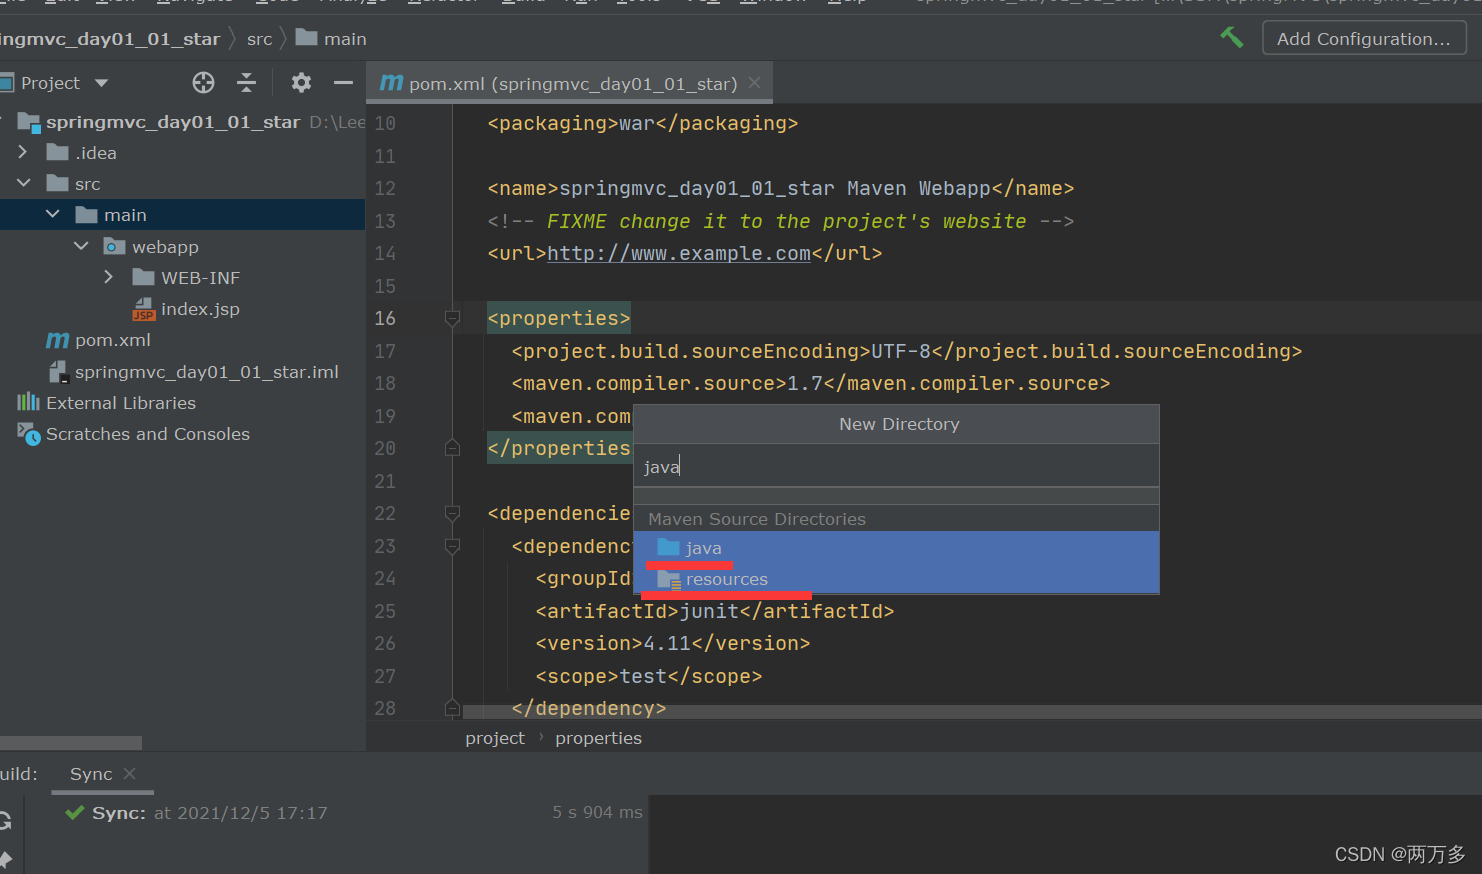Open the Project view dropdown arrow
Image resolution: width=1482 pixels, height=874 pixels.
(x=101, y=83)
